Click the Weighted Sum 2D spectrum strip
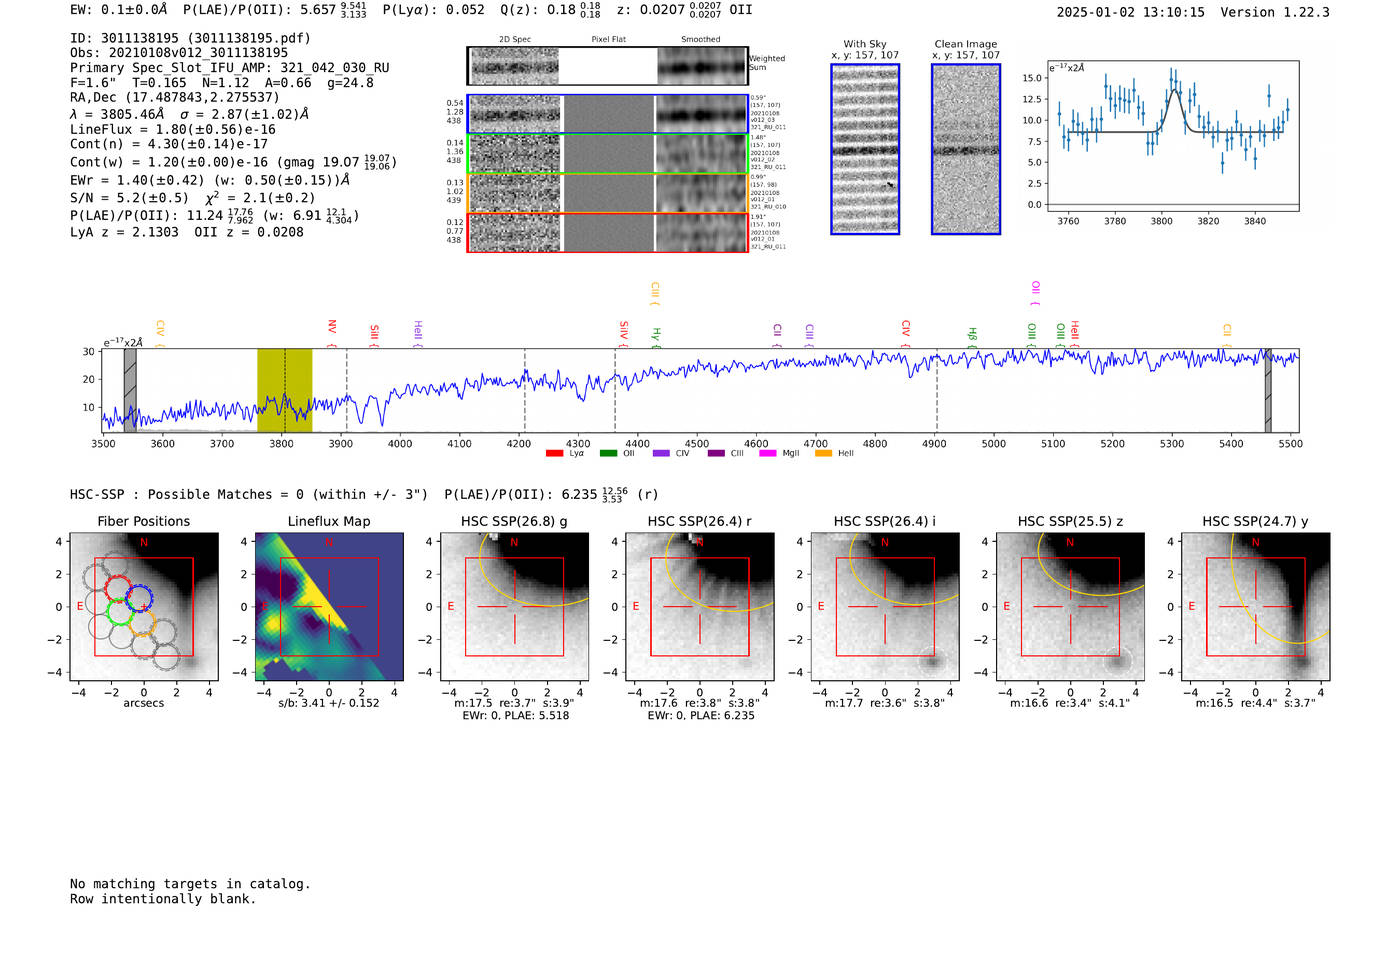Image resolution: width=1400 pixels, height=953 pixels. click(x=608, y=66)
